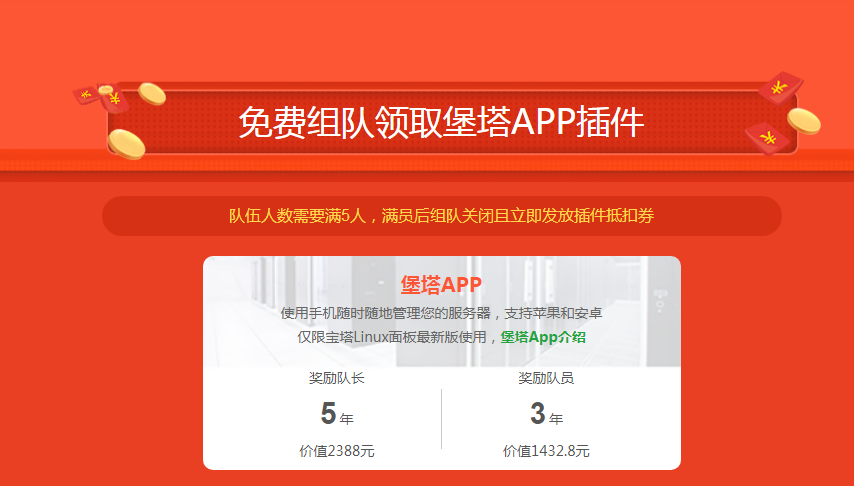Click the red envelope at banner's bottom-right
This screenshot has height=486, width=854.
tap(766, 136)
